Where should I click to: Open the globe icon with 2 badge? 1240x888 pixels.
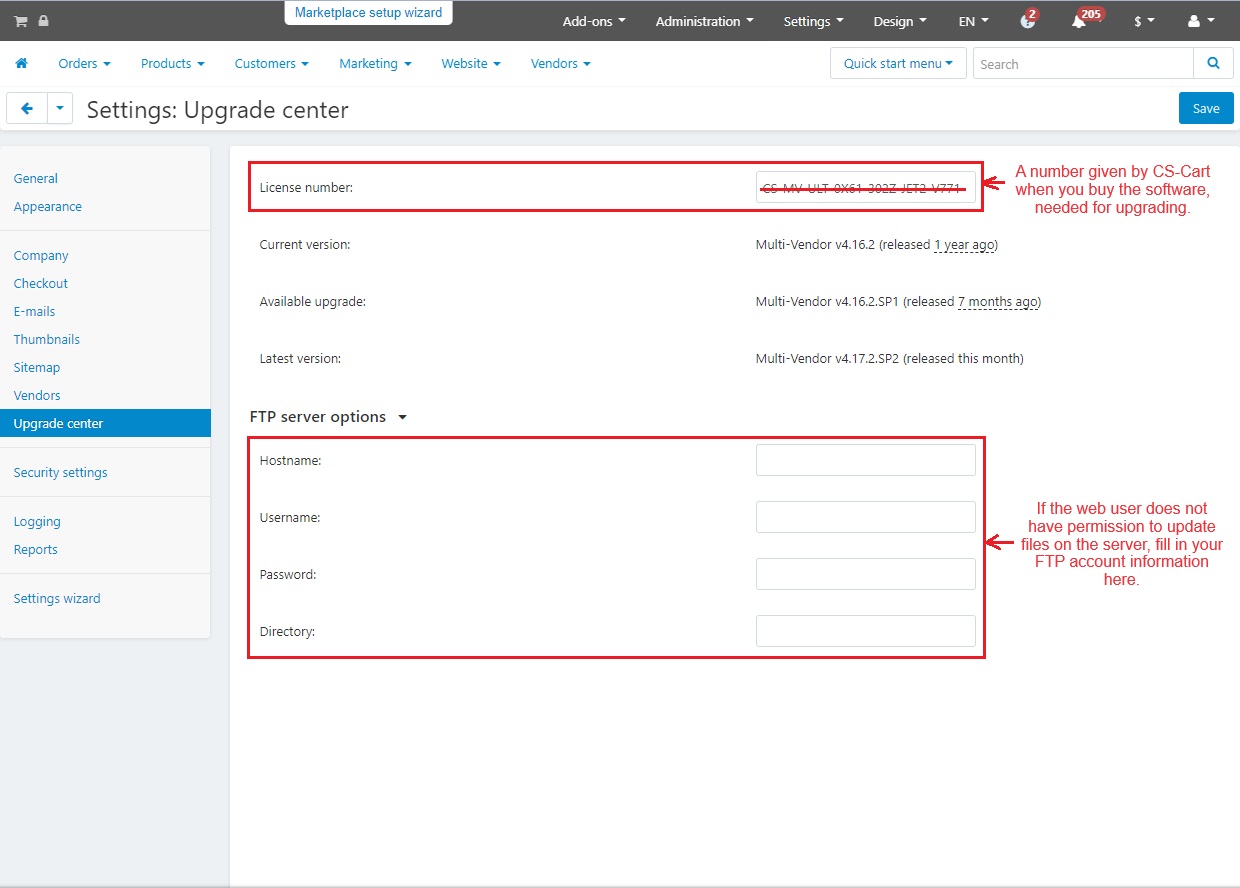click(x=1028, y=21)
